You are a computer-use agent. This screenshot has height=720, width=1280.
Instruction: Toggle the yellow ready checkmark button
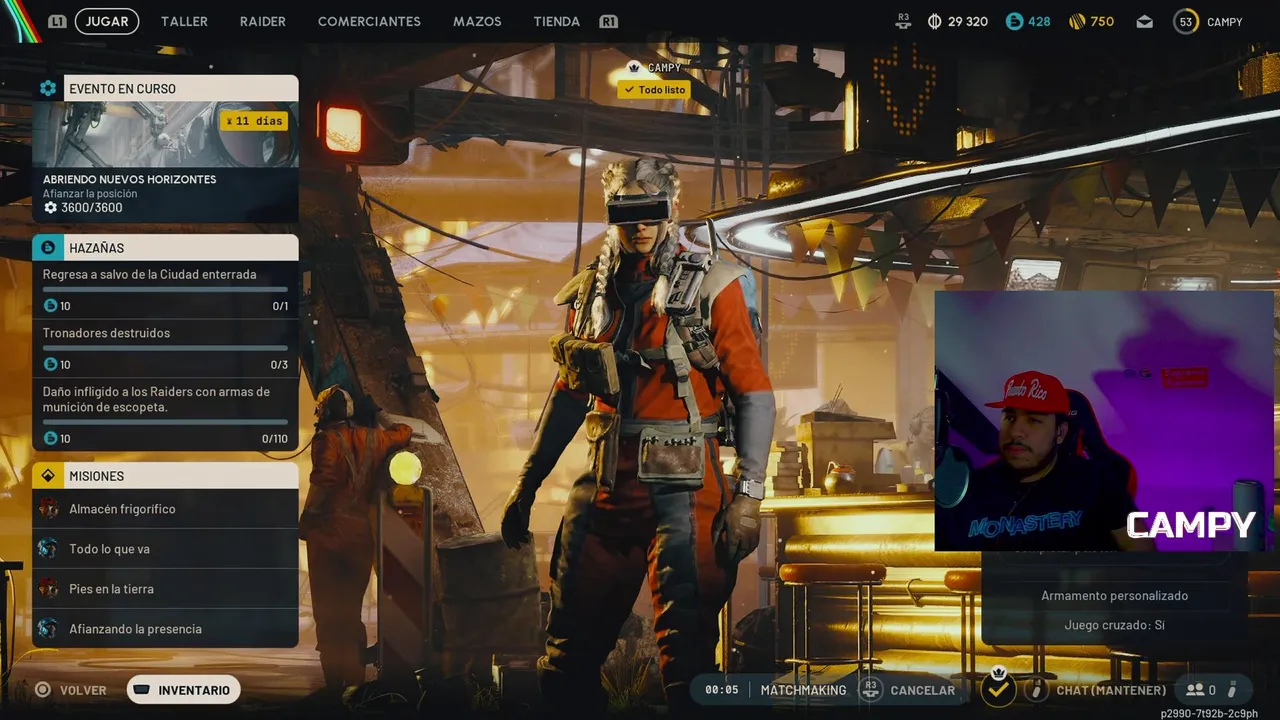(x=998, y=688)
